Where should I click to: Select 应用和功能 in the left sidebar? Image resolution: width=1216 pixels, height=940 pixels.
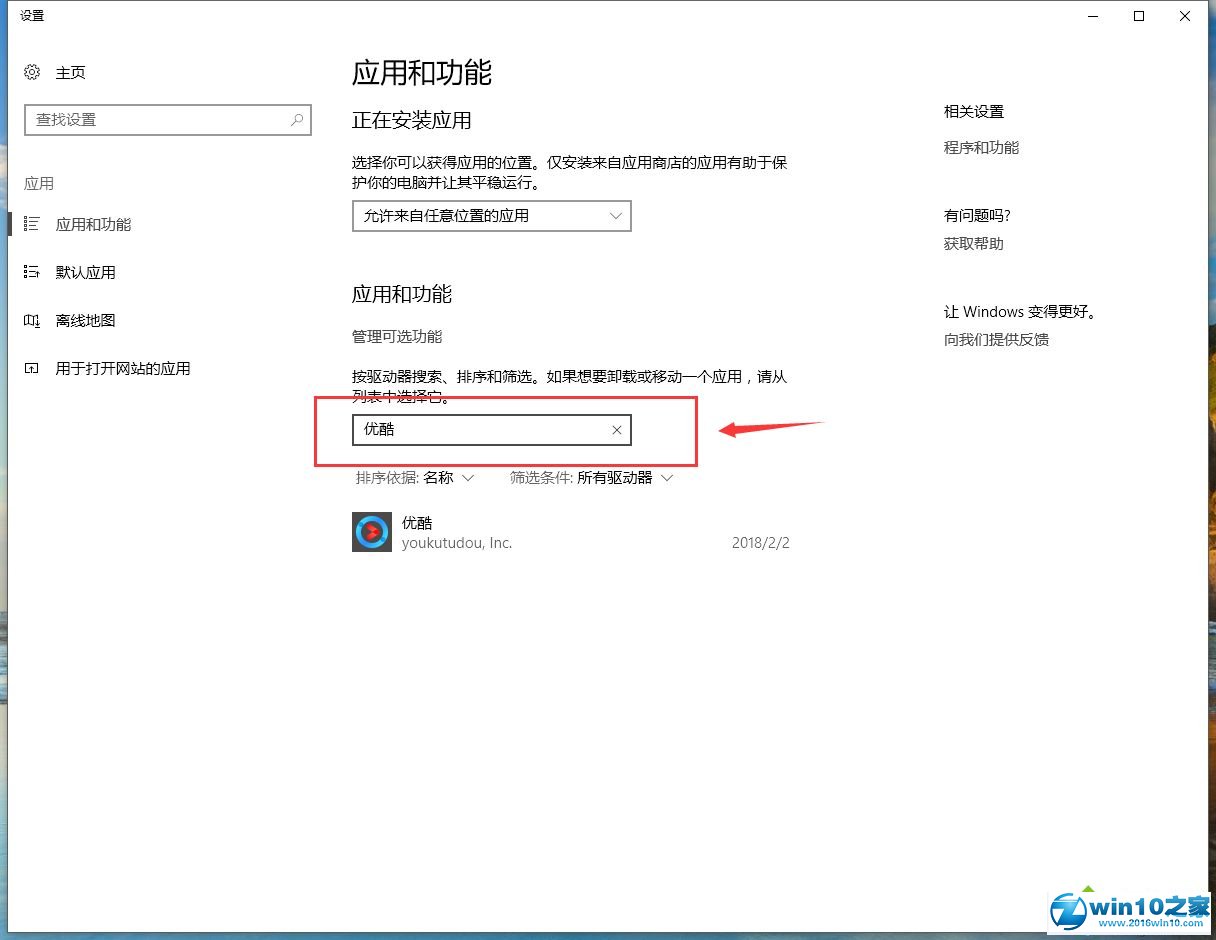coord(93,224)
